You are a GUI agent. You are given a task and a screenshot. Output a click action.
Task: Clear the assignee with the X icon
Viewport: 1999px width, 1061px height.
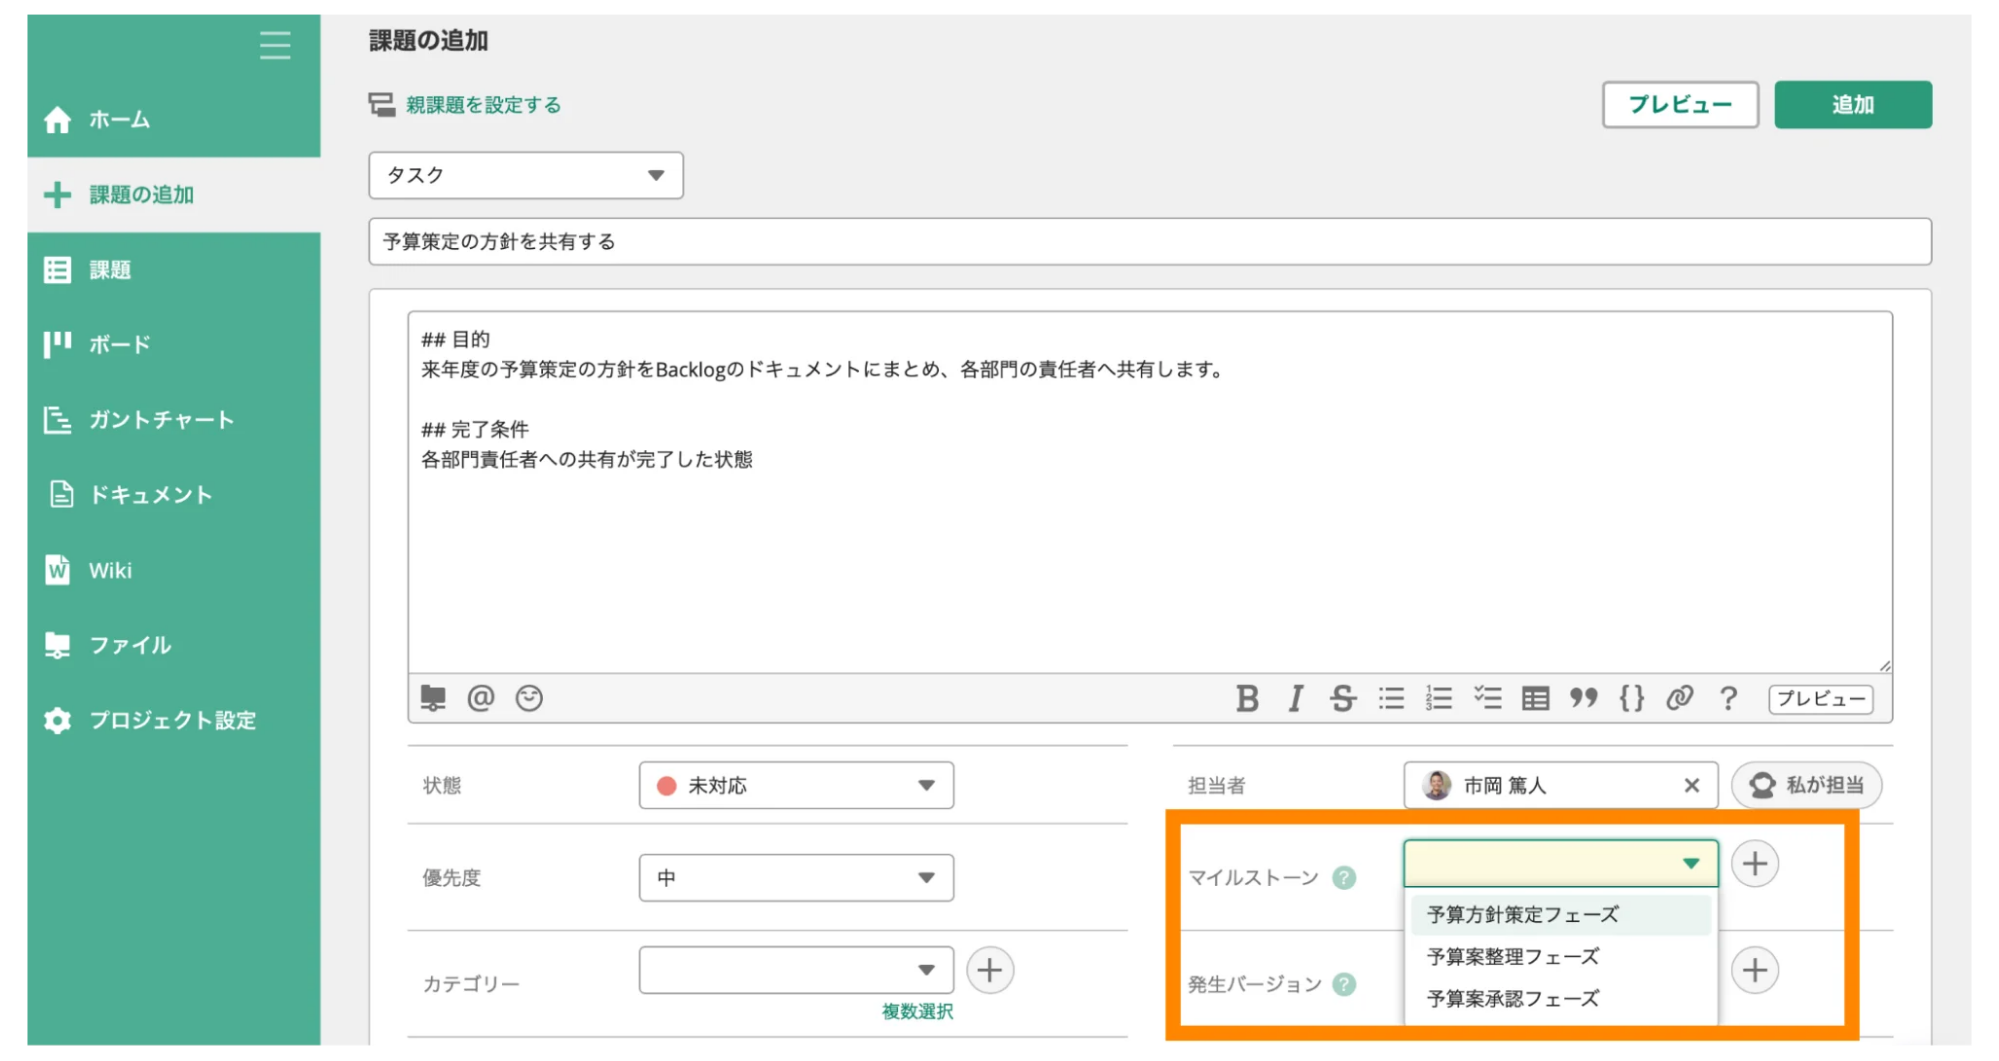pyautogui.click(x=1691, y=786)
